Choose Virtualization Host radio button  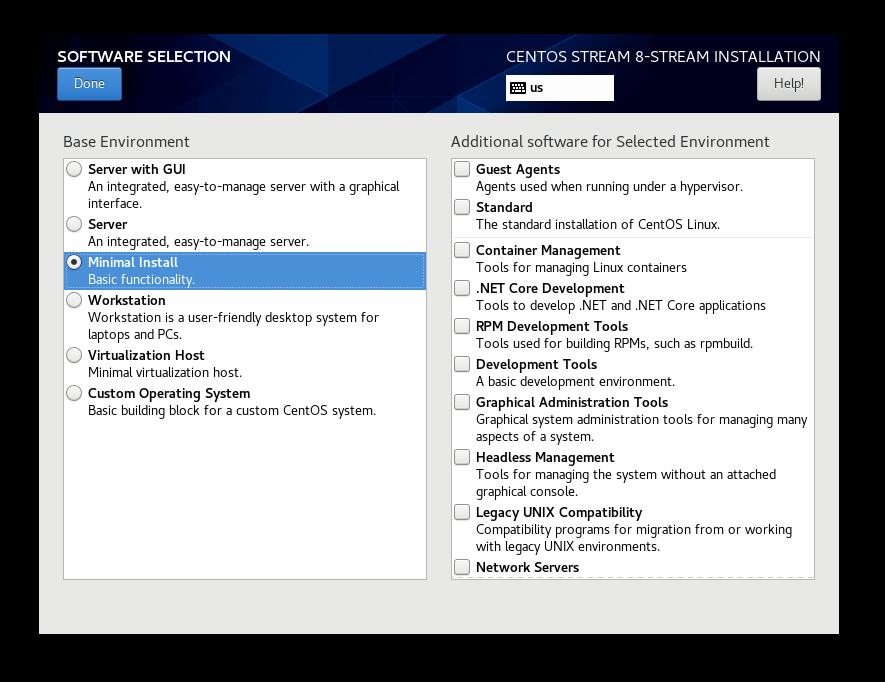click(x=74, y=355)
